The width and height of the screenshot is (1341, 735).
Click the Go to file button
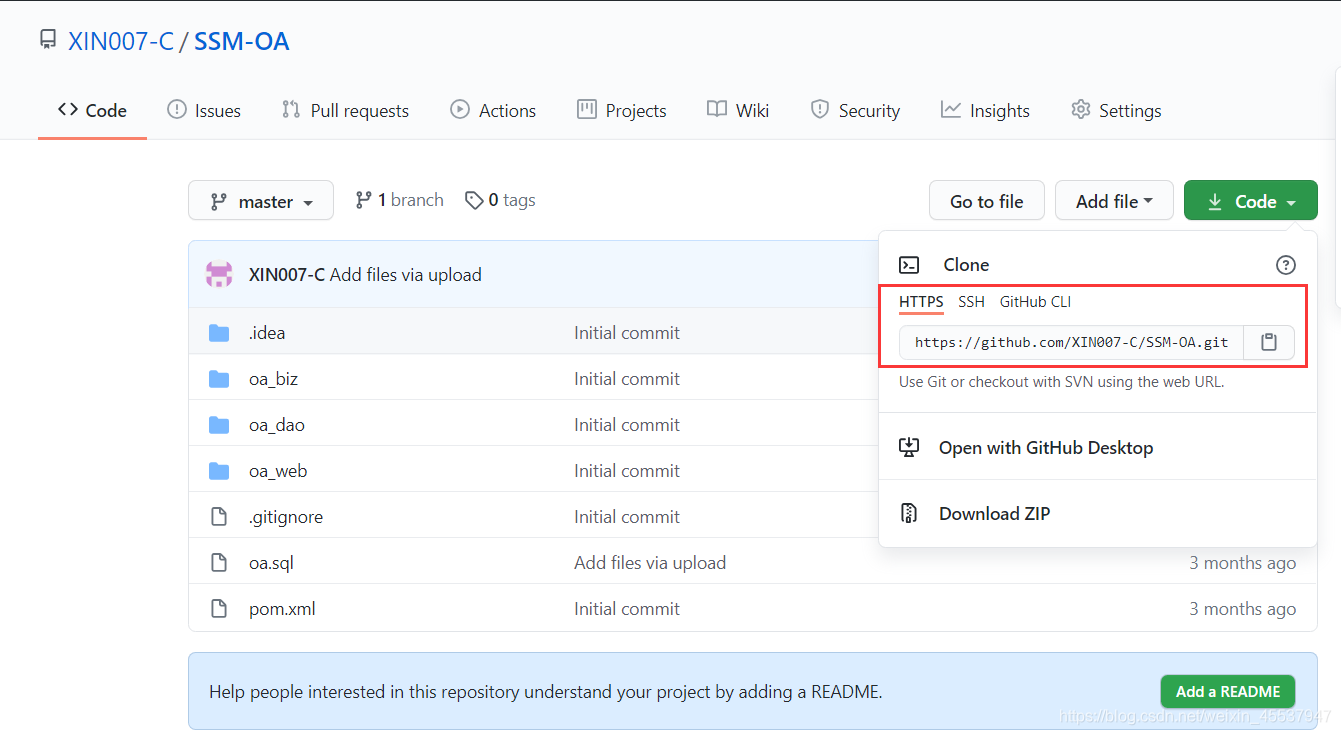987,201
